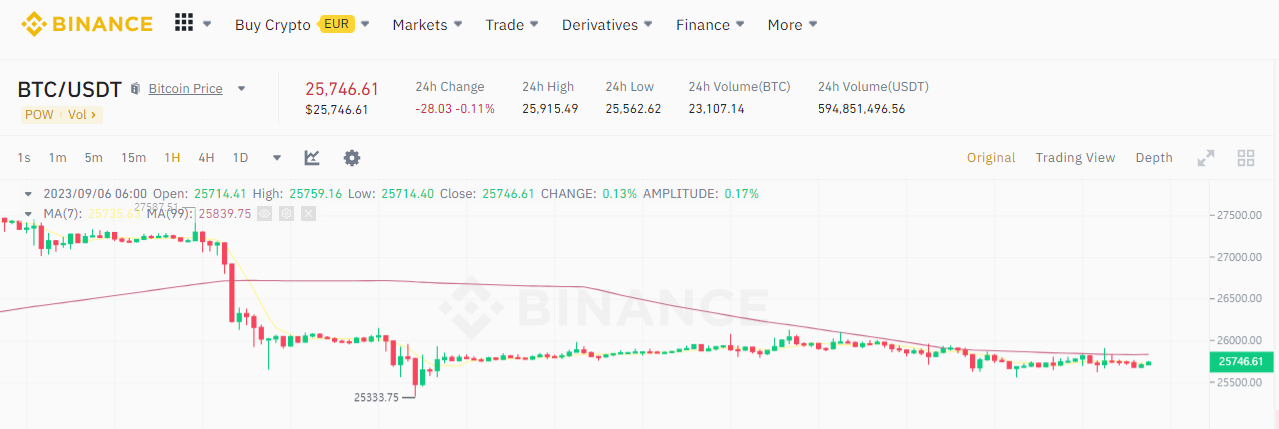Open the Finance menu
Viewport: 1279px width, 429px height.
703,25
